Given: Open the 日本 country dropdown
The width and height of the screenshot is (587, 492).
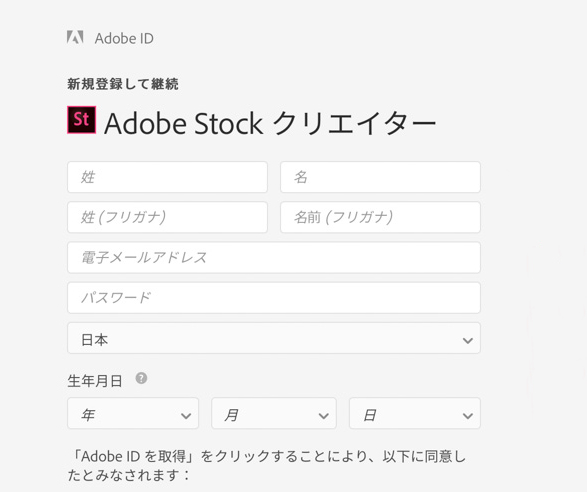Looking at the screenshot, I should pyautogui.click(x=274, y=338).
